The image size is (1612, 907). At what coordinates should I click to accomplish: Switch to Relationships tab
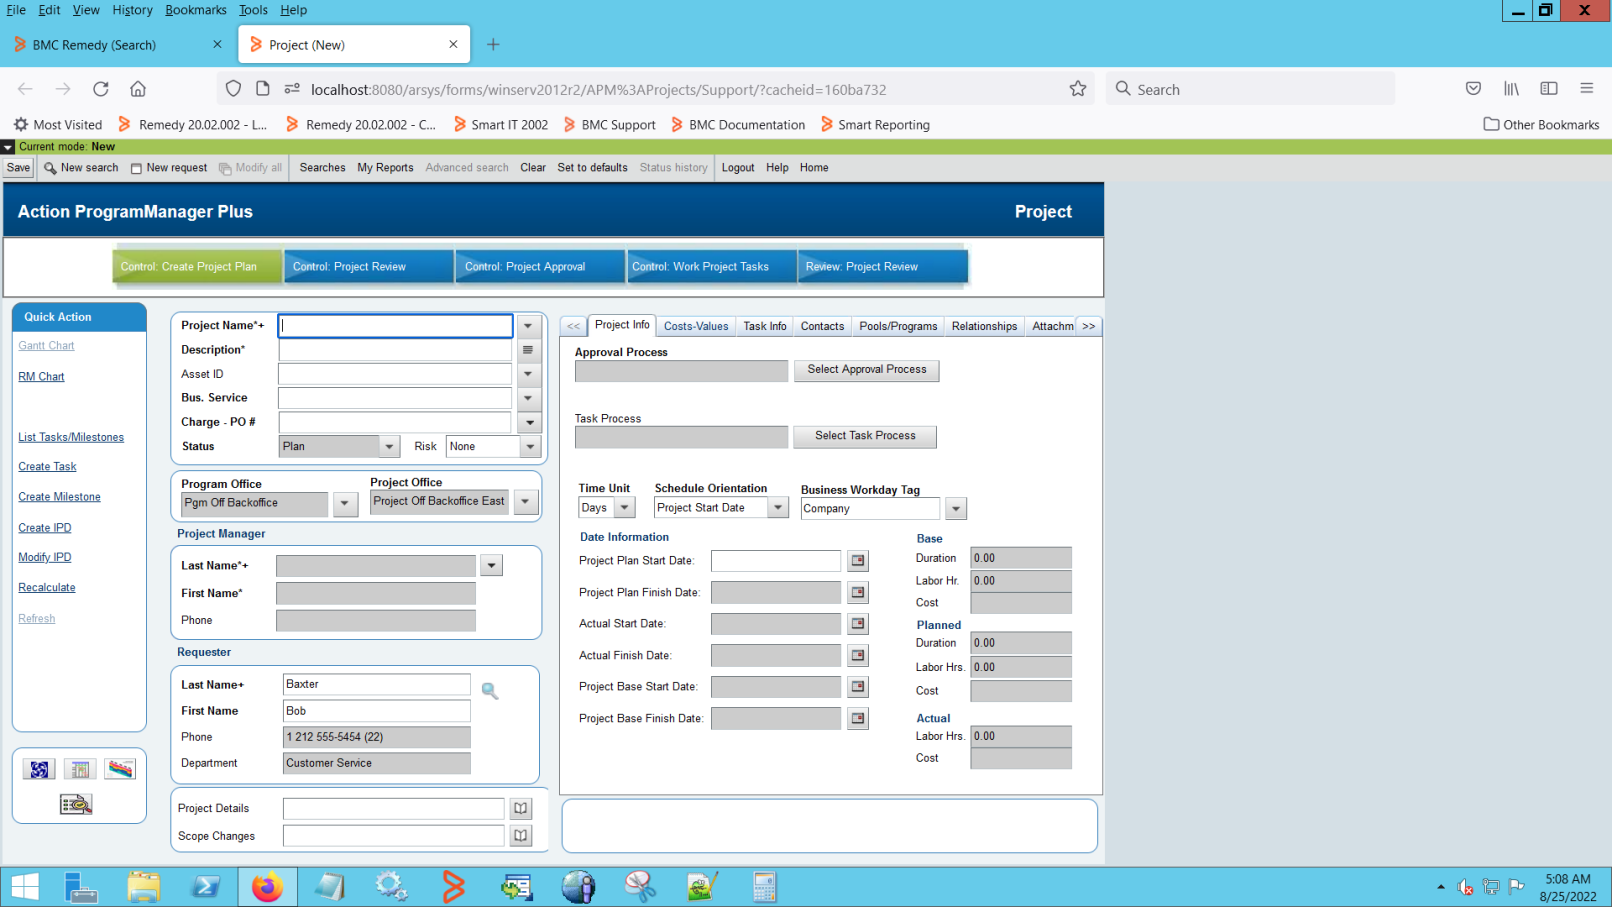click(984, 326)
